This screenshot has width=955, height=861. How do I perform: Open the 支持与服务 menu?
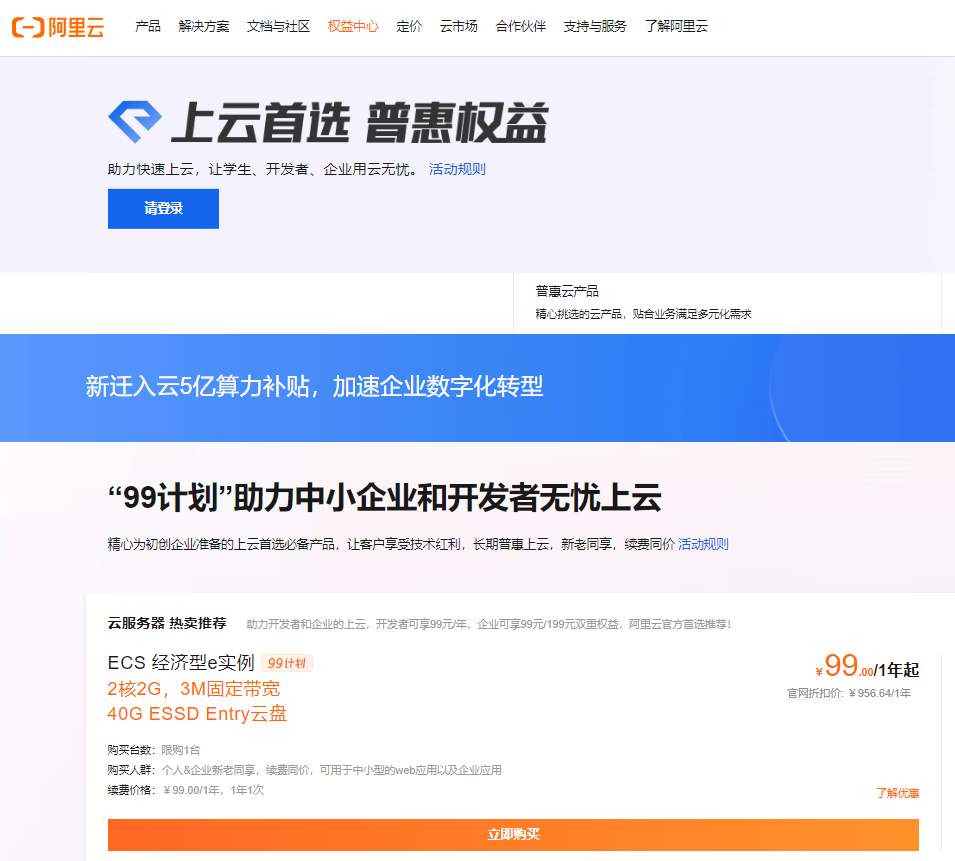pos(595,26)
